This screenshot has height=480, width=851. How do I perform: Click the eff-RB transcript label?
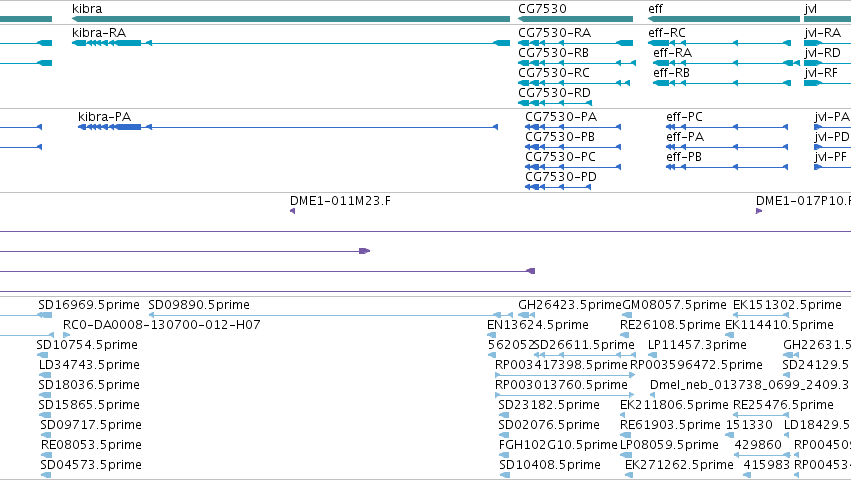coord(672,73)
